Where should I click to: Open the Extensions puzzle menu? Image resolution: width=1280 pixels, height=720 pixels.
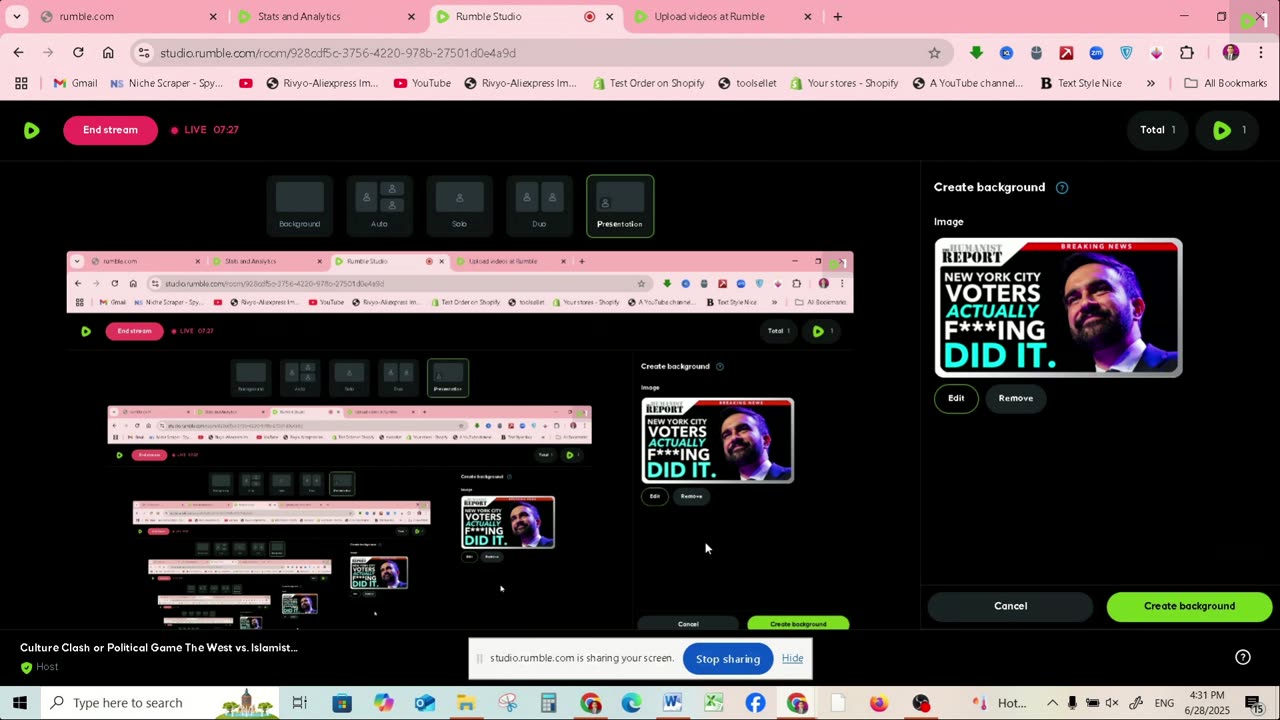[x=1187, y=53]
